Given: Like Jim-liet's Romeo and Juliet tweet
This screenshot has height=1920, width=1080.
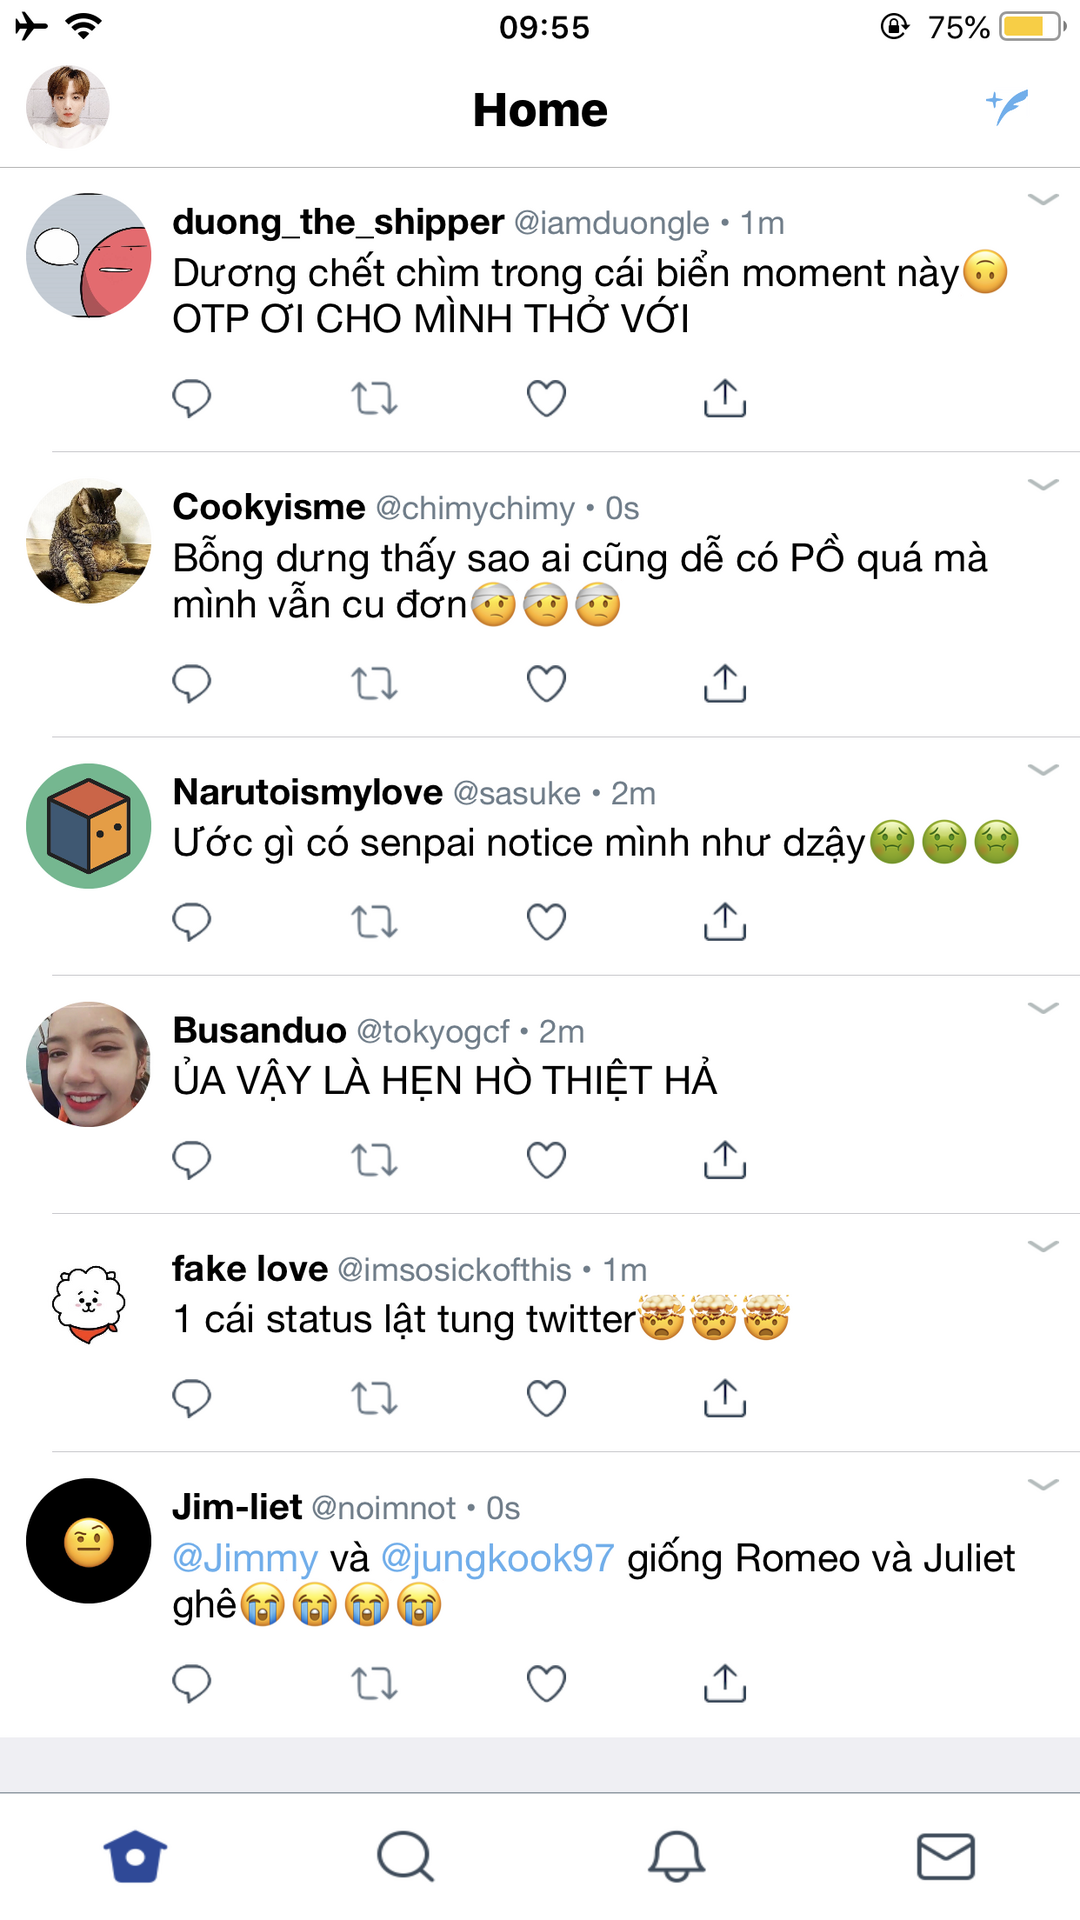Looking at the screenshot, I should tap(546, 1684).
